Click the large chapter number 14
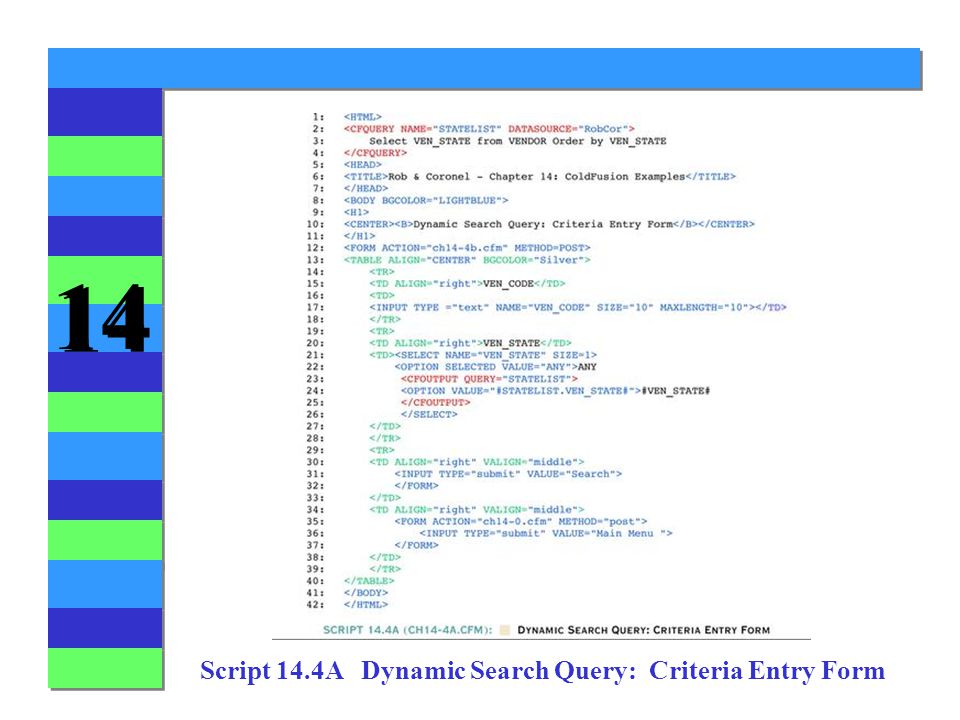 (x=104, y=317)
